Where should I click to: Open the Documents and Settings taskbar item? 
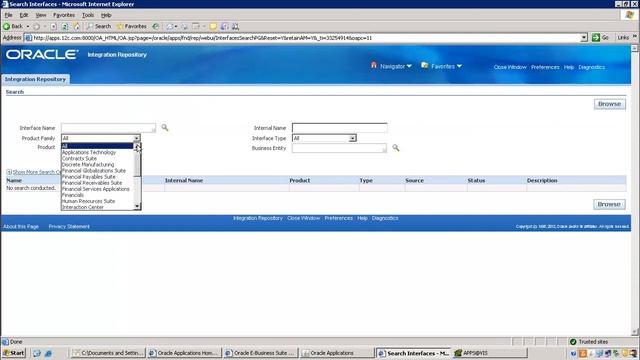(x=108, y=353)
